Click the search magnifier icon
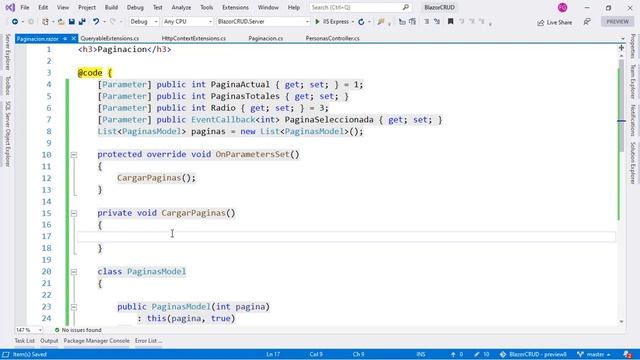 tap(405, 7)
